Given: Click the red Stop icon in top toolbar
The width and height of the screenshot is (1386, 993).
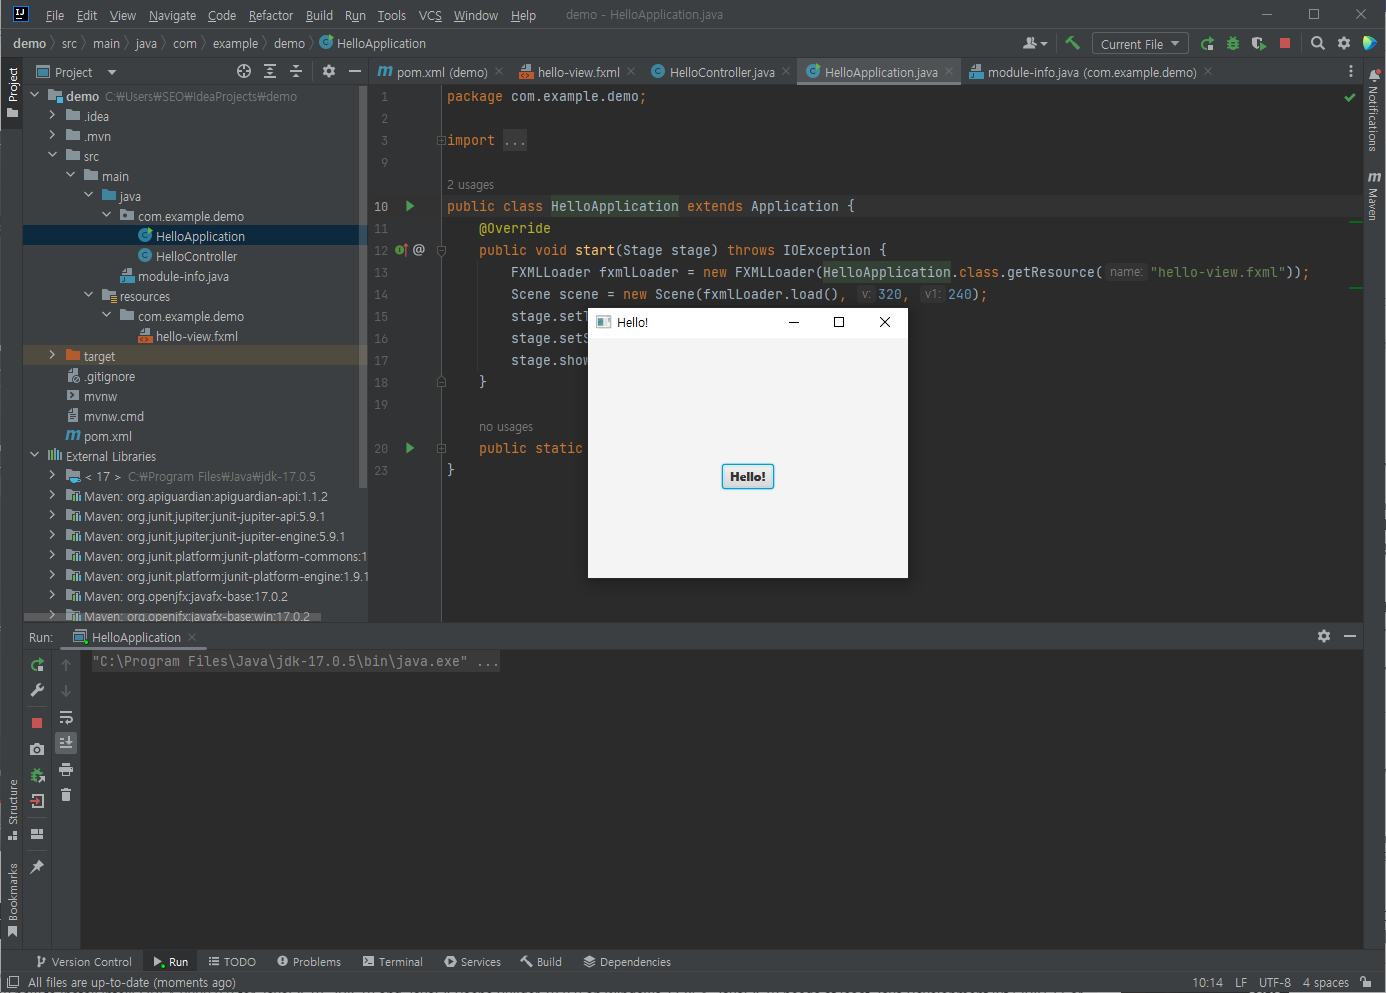Looking at the screenshot, I should (x=1285, y=43).
